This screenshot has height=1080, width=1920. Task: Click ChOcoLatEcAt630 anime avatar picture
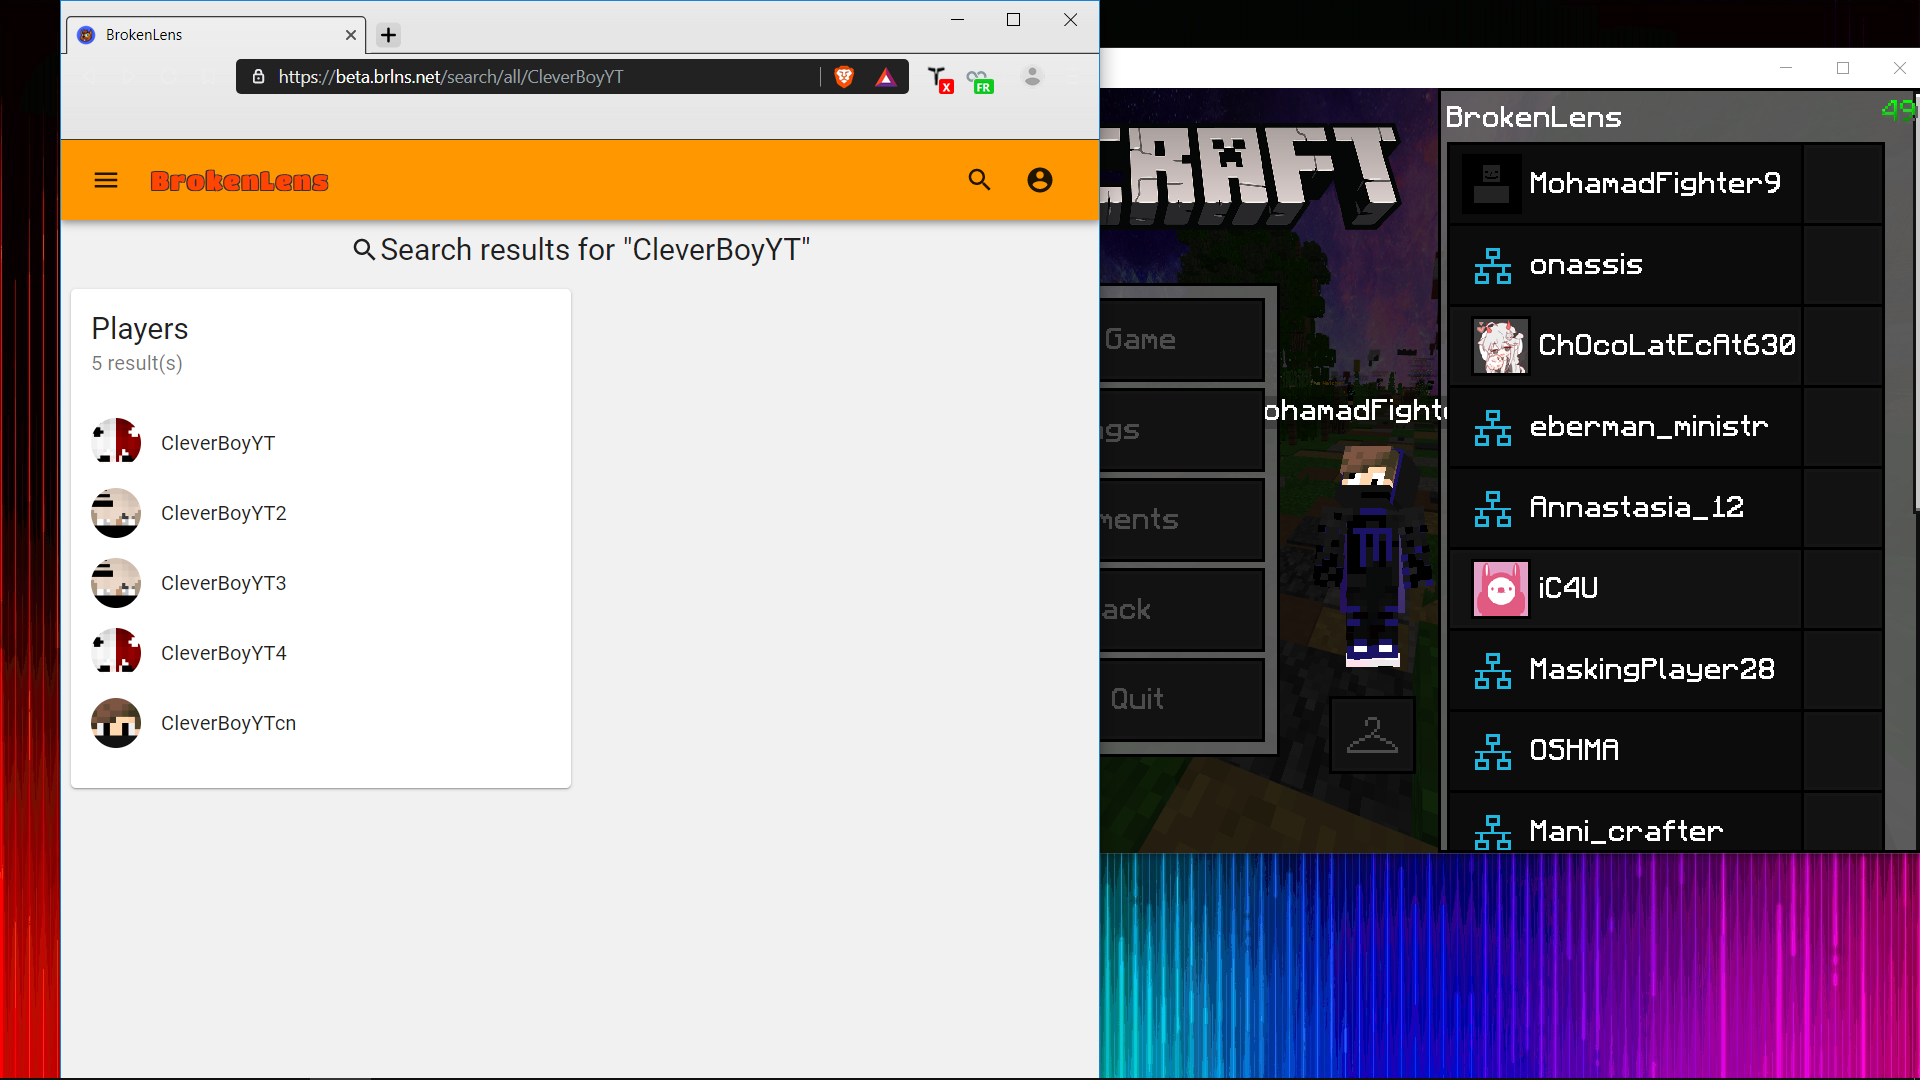point(1500,346)
